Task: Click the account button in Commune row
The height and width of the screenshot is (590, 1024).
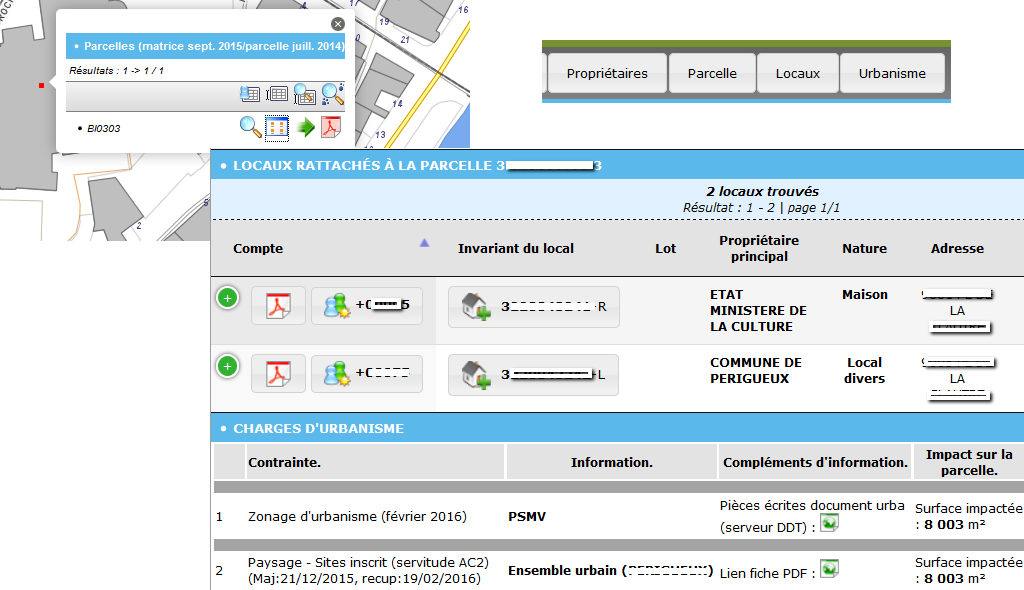Action: [x=367, y=374]
